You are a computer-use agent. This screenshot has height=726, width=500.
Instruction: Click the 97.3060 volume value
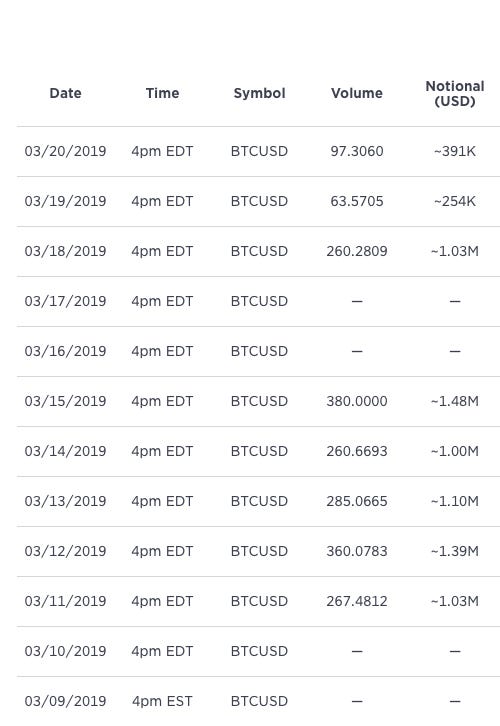pos(356,151)
